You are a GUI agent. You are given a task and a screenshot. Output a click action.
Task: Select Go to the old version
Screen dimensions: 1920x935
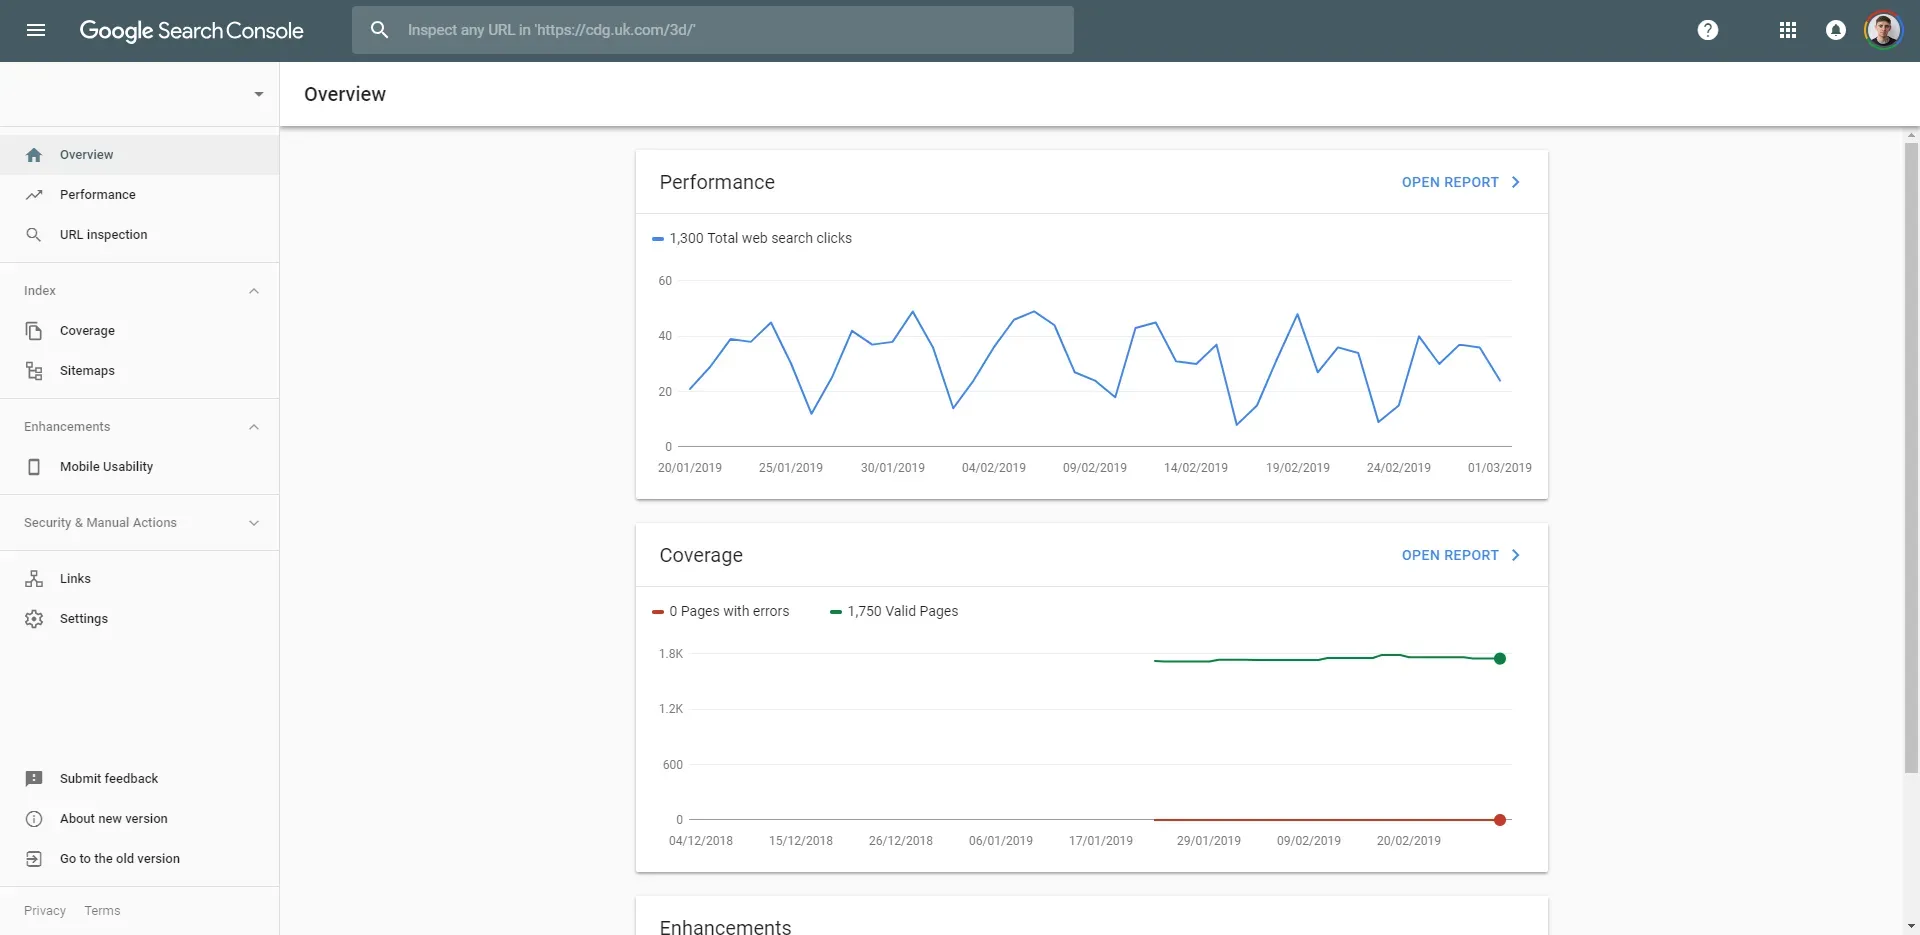click(139, 859)
